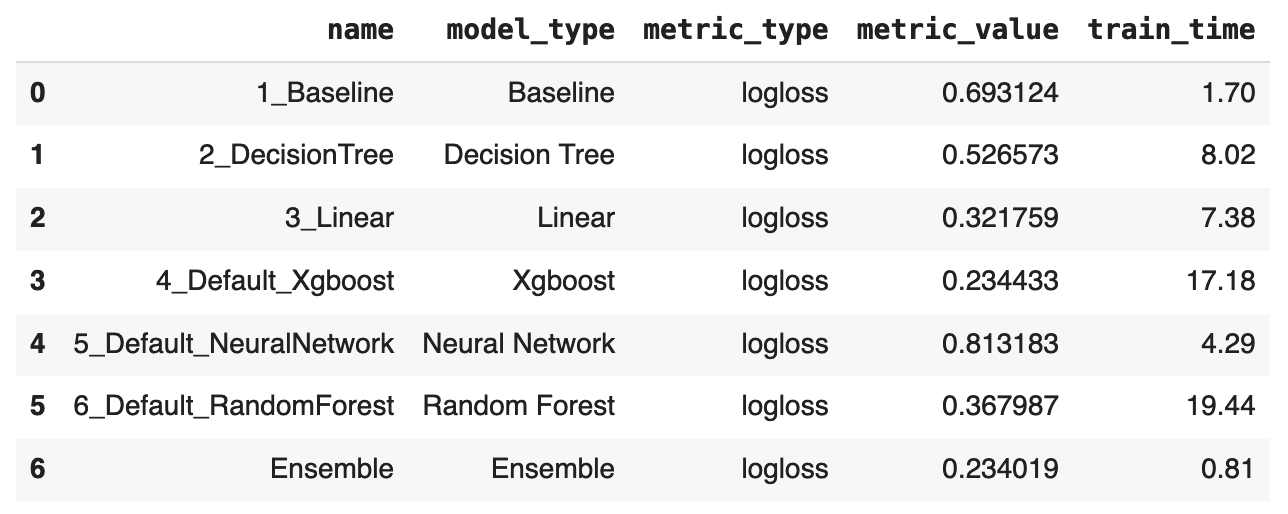
Task: Click the 0.813183 metric value cell
Action: coord(999,343)
